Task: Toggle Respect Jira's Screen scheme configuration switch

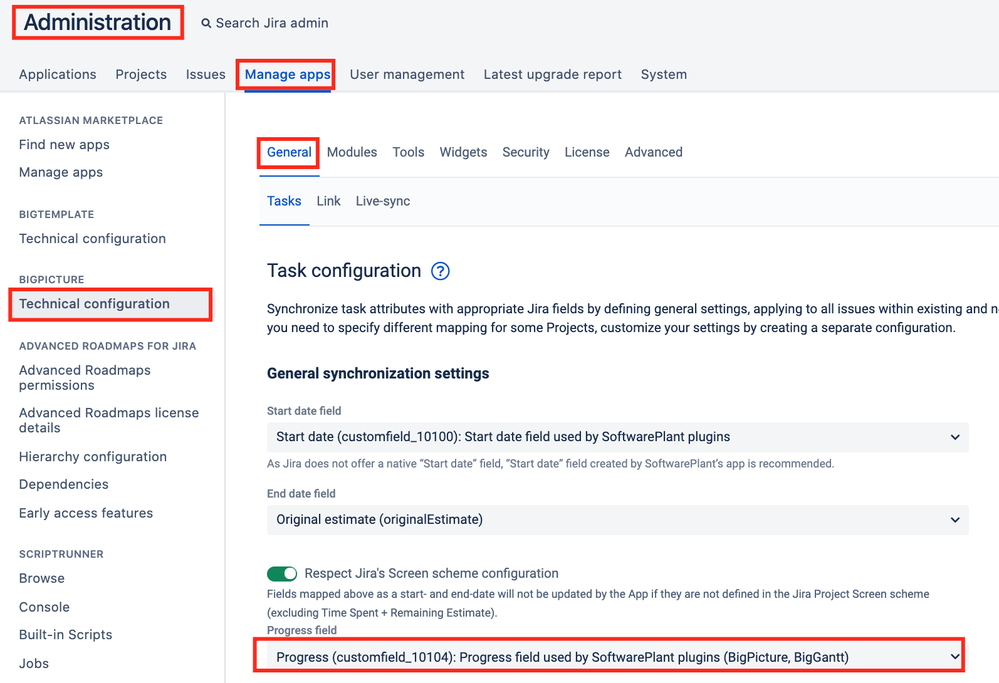Action: 282,574
